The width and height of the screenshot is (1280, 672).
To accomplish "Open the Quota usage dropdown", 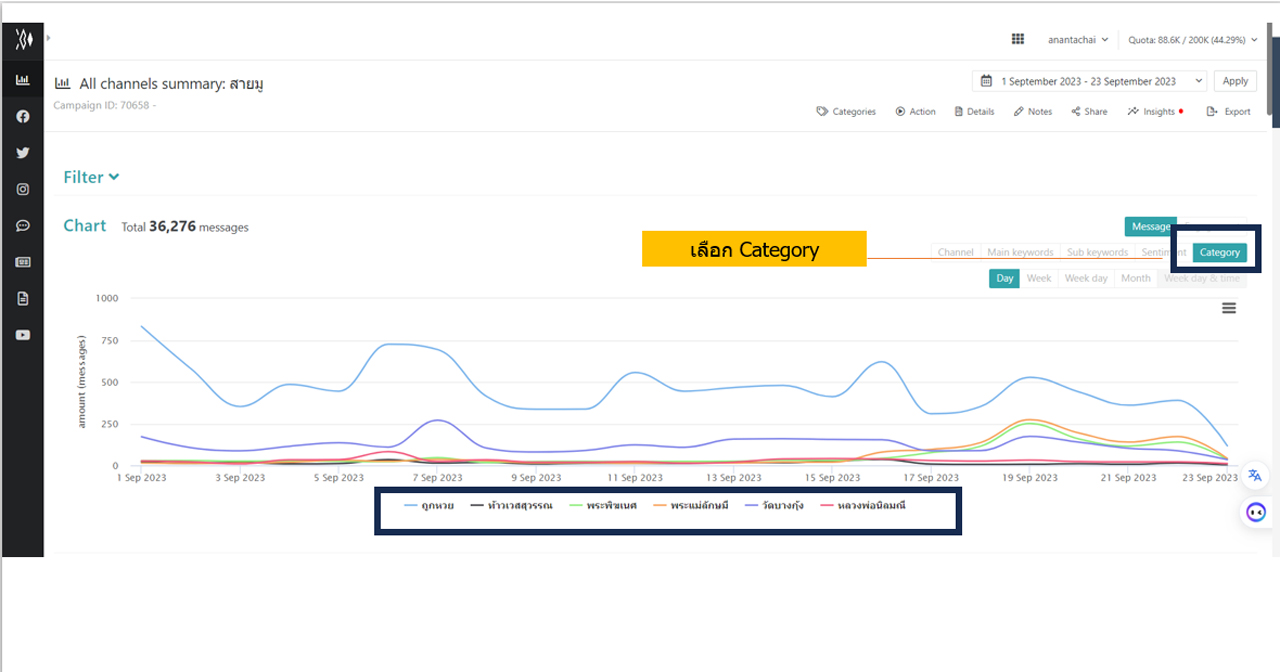I will (1191, 40).
